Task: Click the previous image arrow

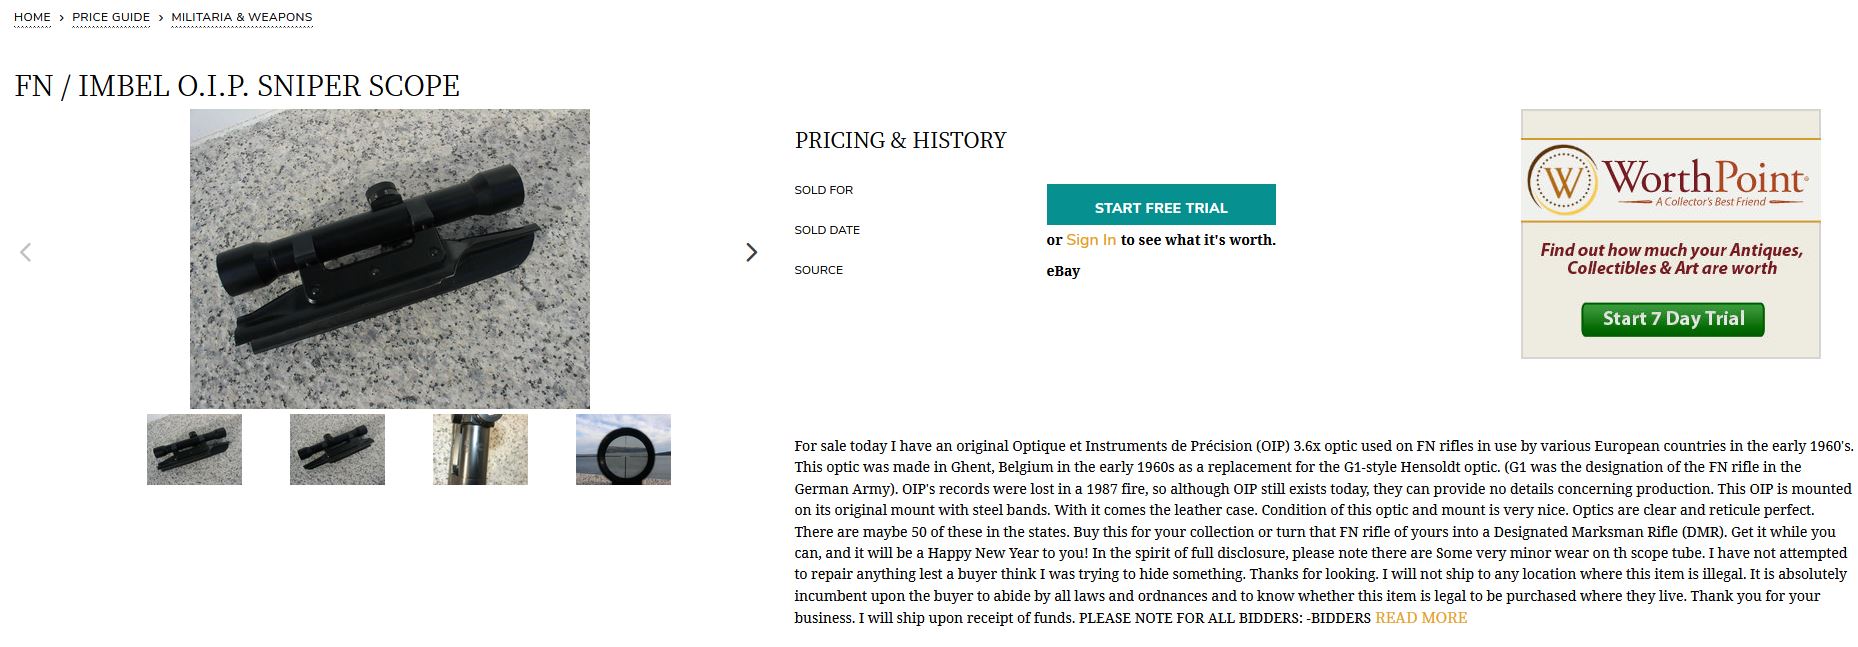Action: (26, 253)
